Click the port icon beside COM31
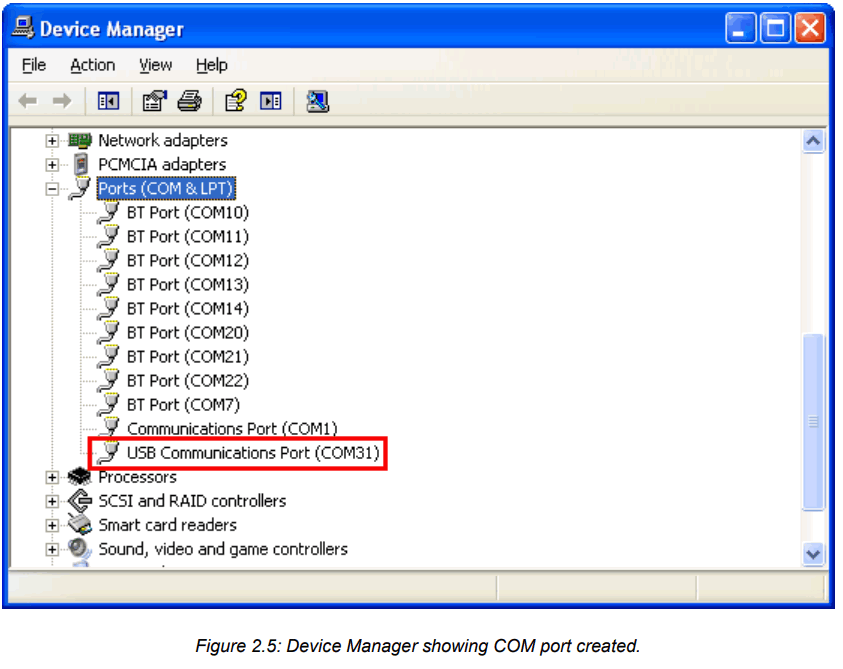The image size is (843, 669). click(x=109, y=453)
